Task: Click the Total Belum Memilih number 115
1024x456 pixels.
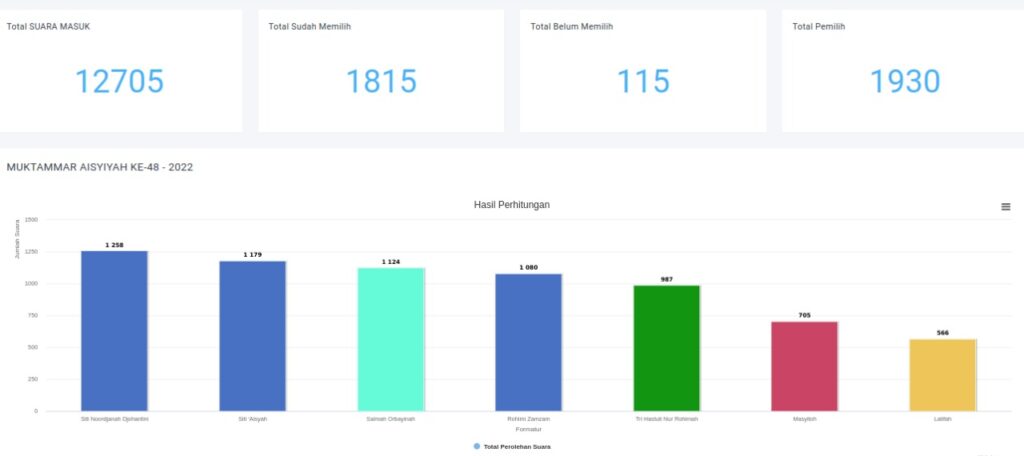Action: [x=643, y=82]
